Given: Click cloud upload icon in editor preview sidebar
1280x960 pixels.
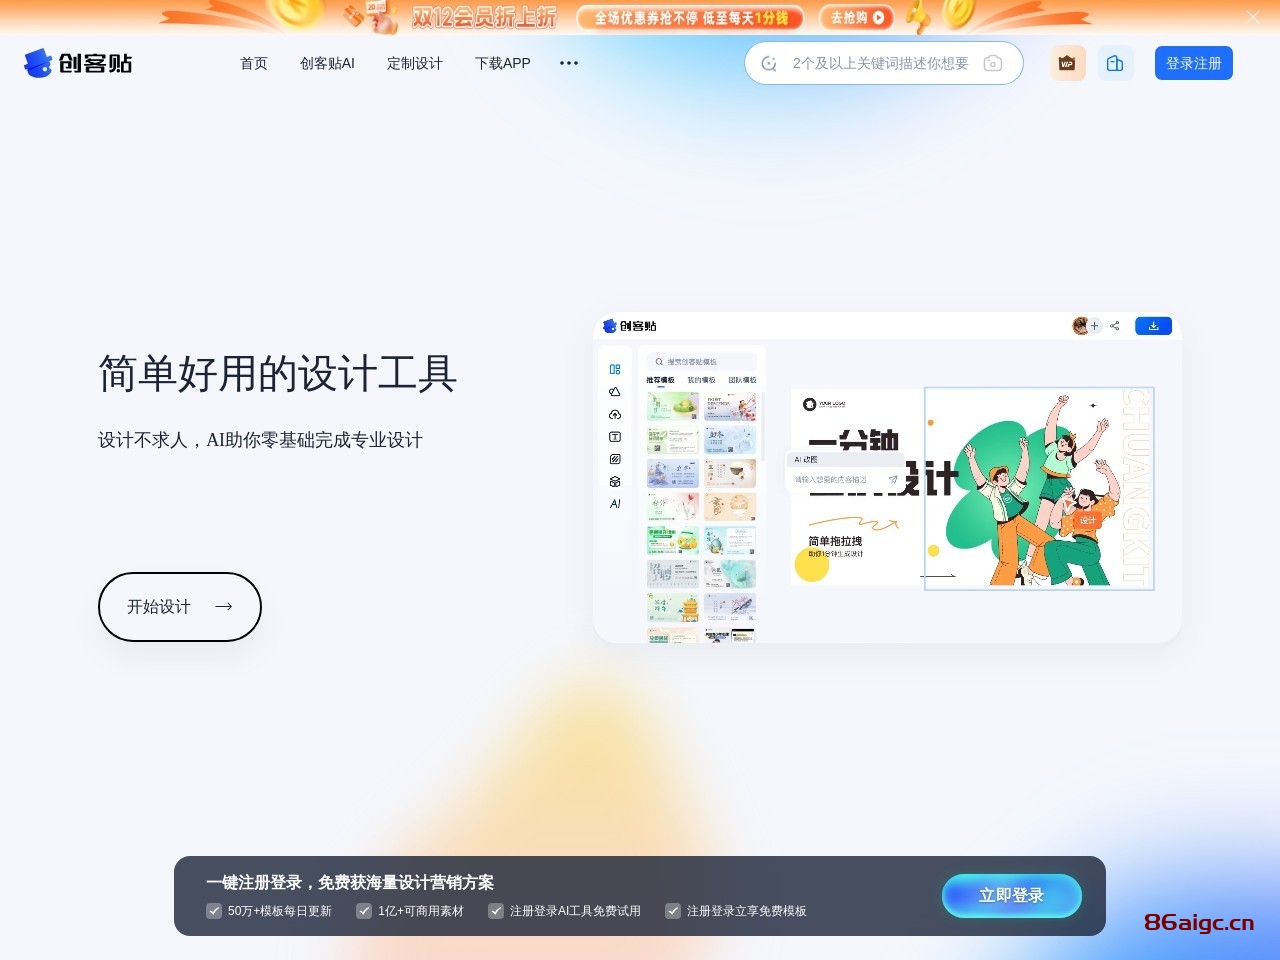Looking at the screenshot, I should pos(615,414).
